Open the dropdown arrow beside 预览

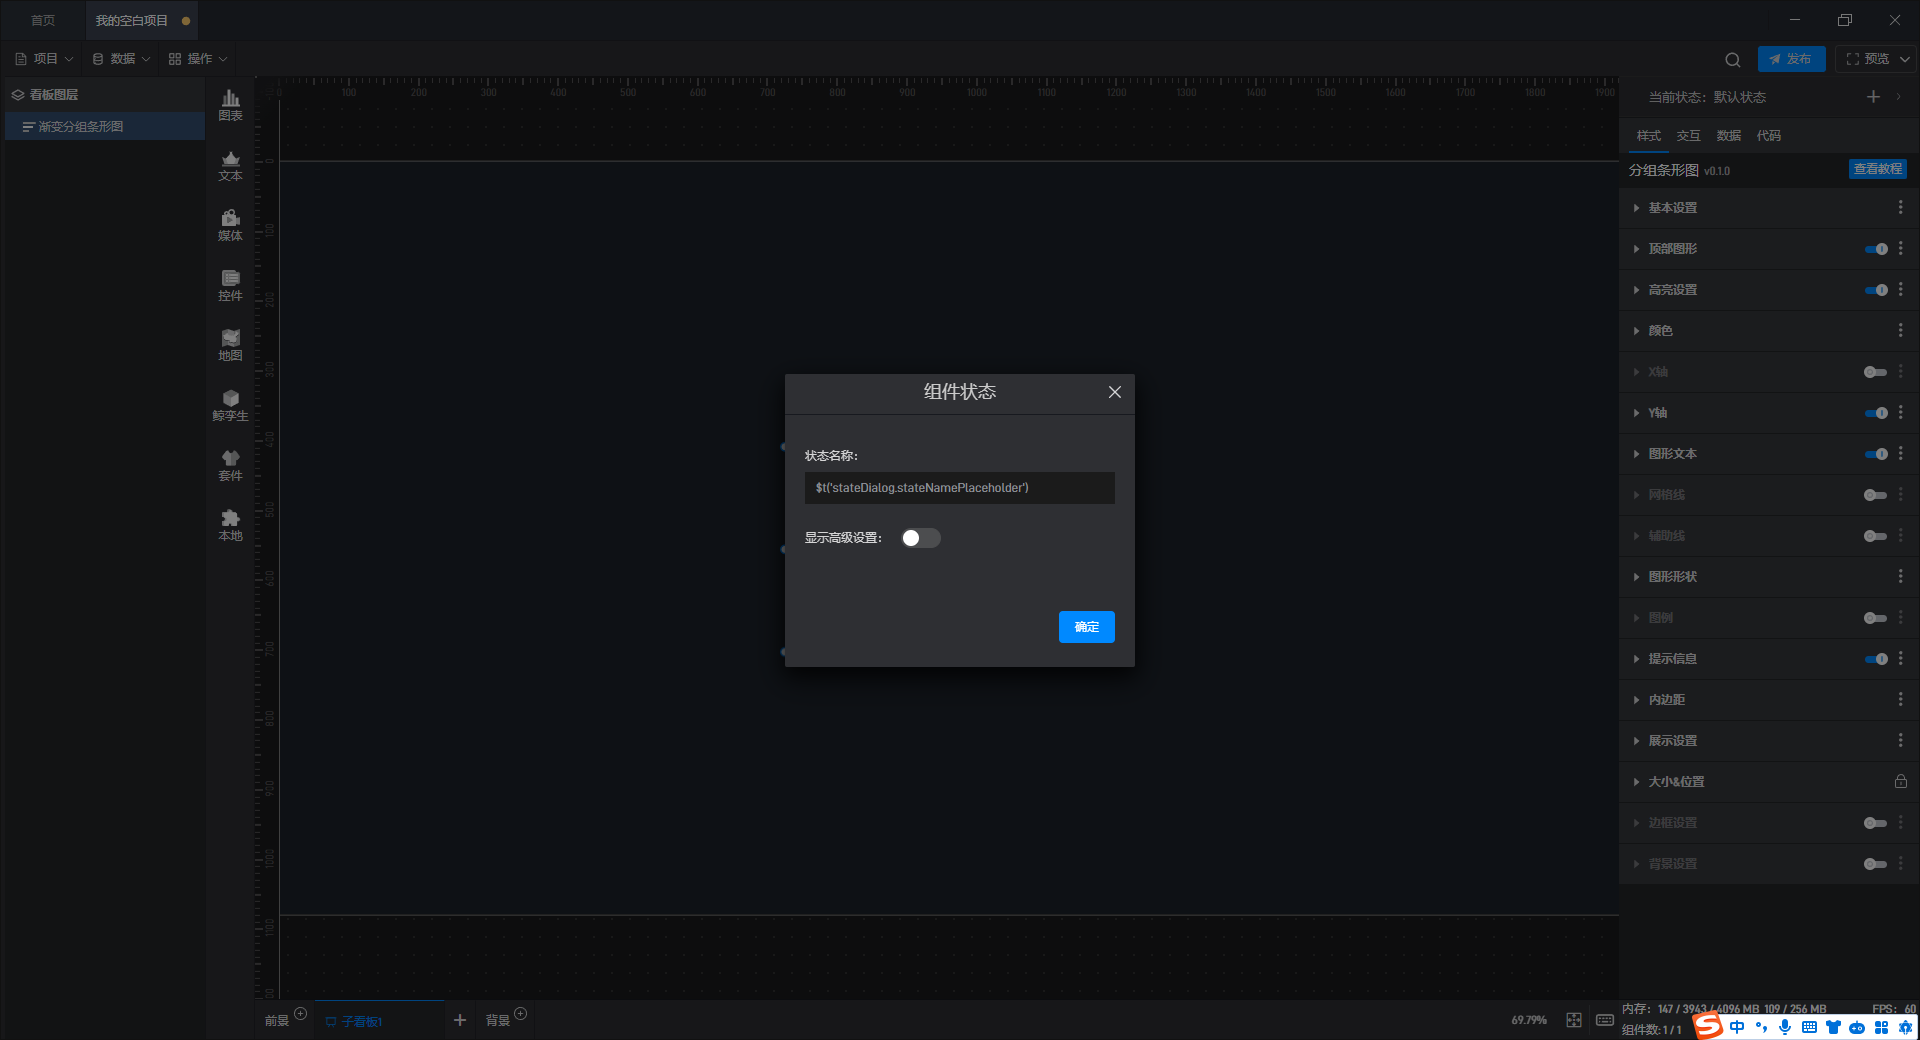pos(1904,59)
